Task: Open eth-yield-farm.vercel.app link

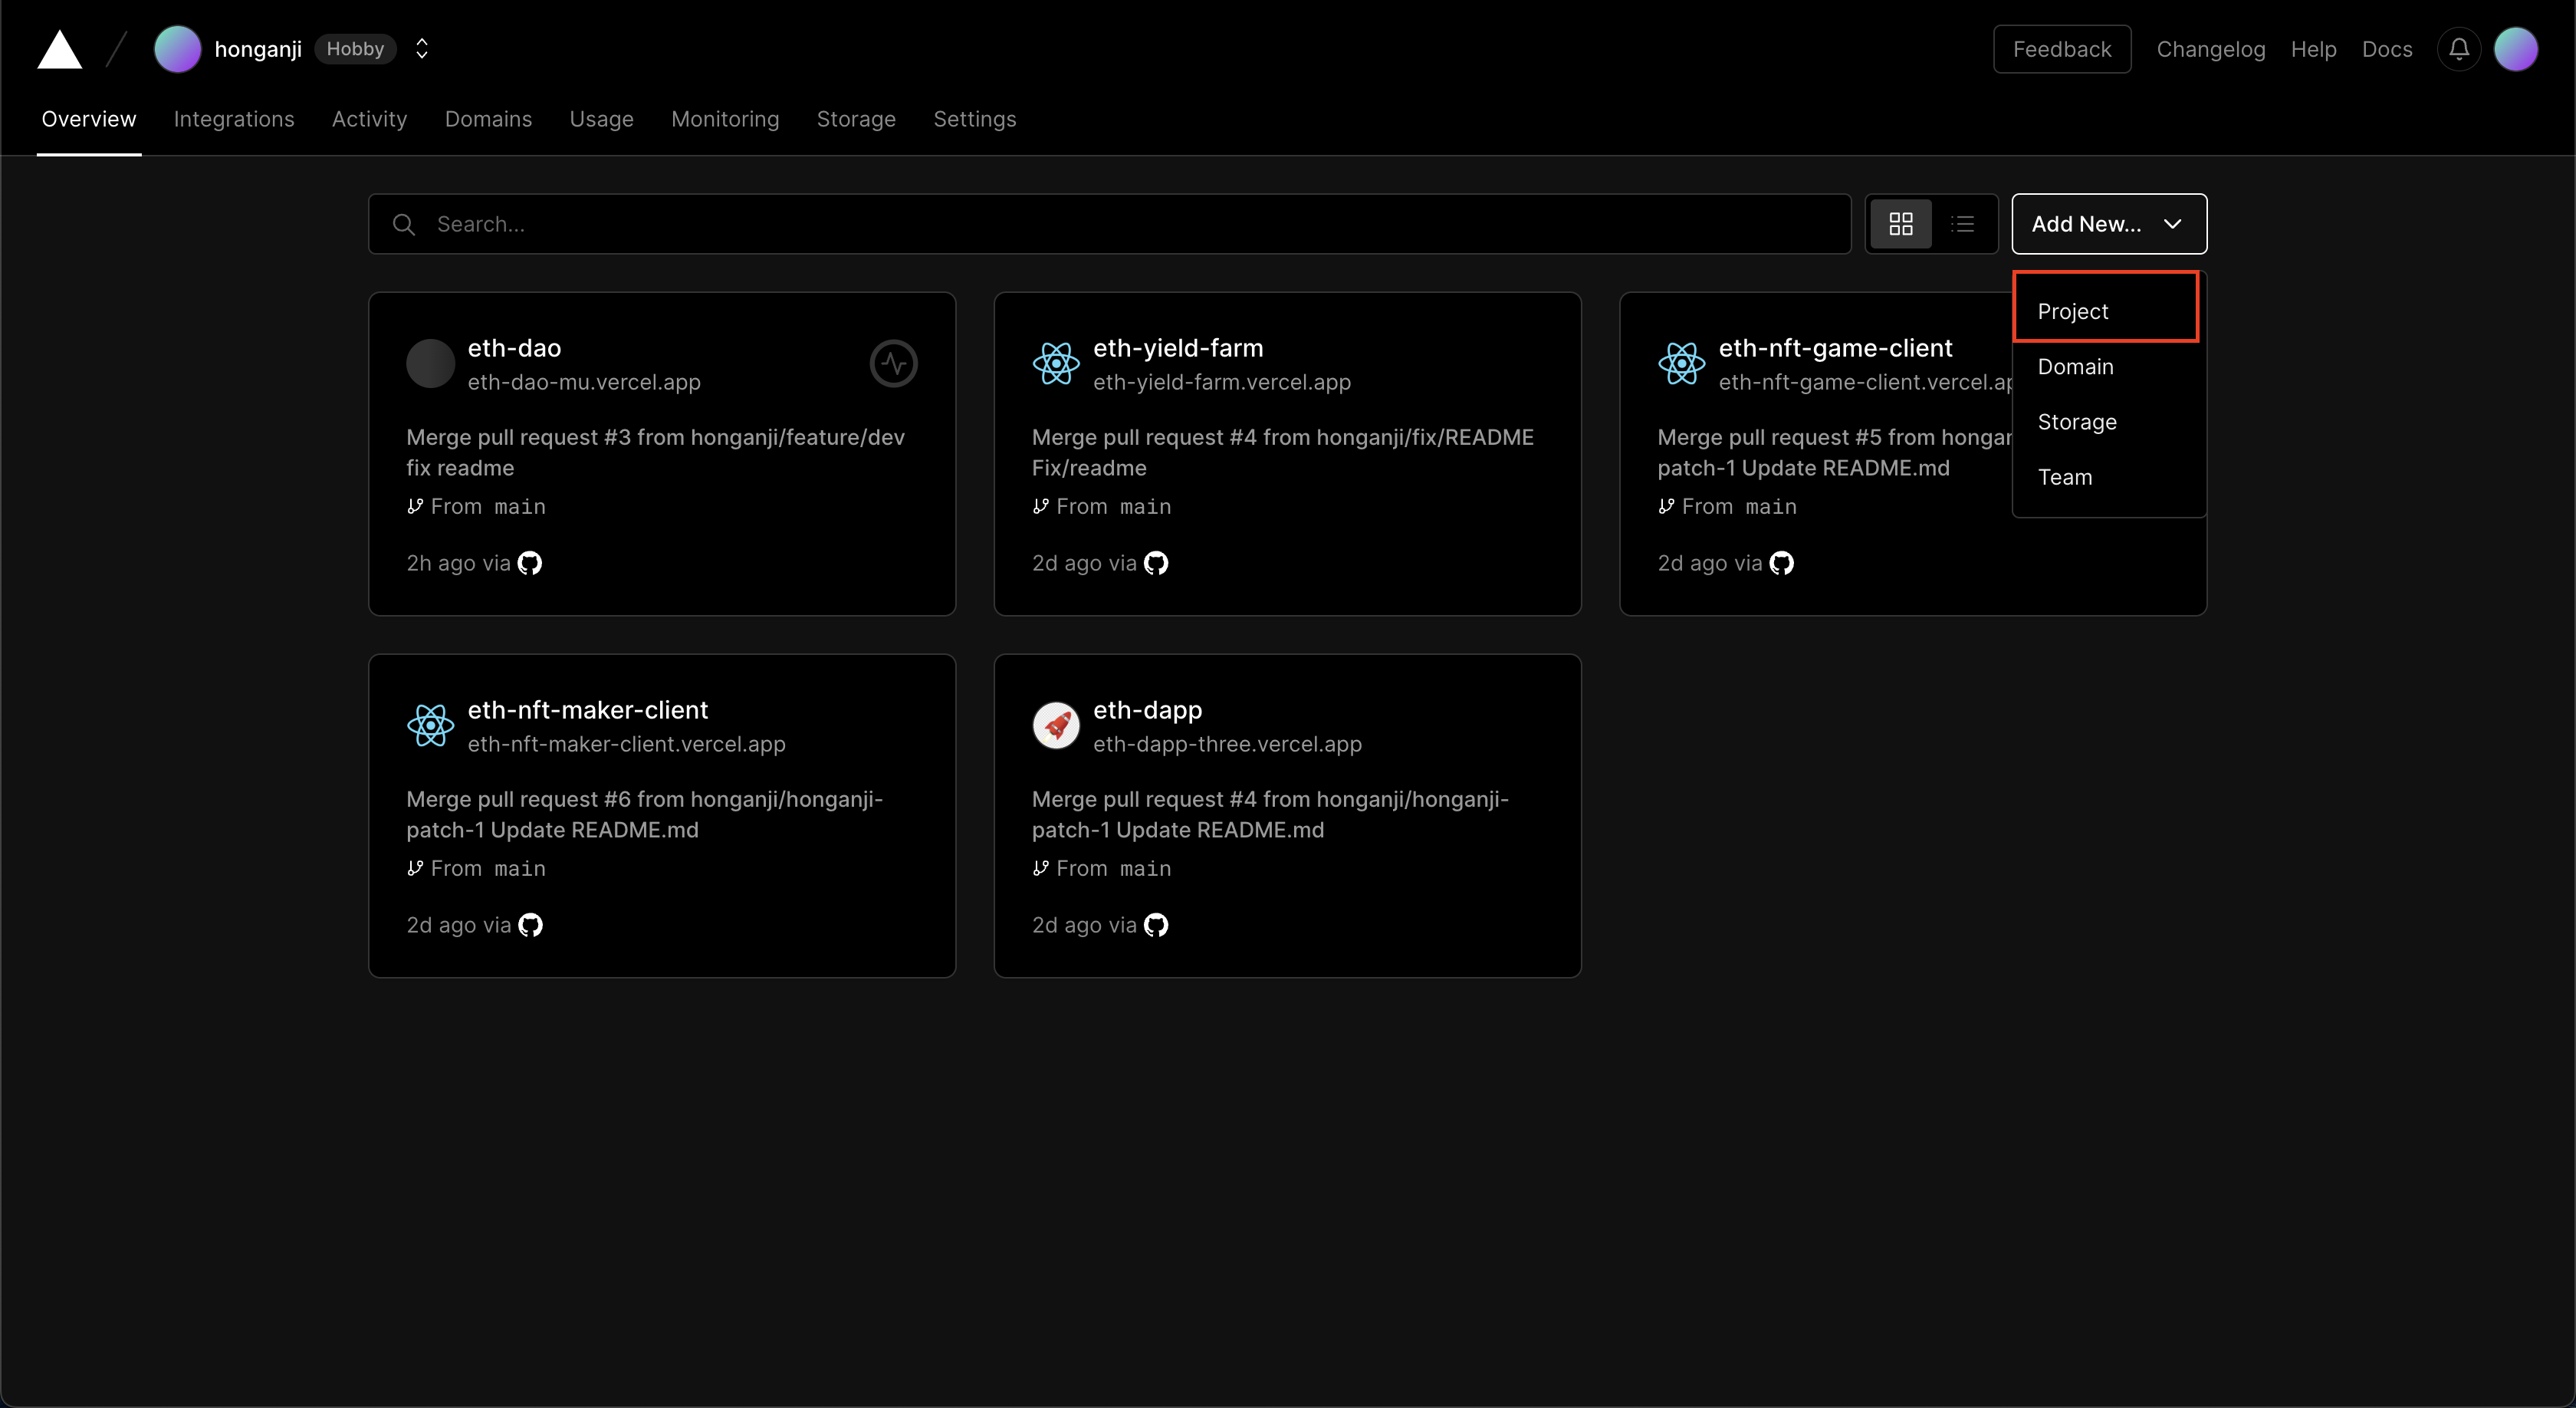Action: (1222, 382)
